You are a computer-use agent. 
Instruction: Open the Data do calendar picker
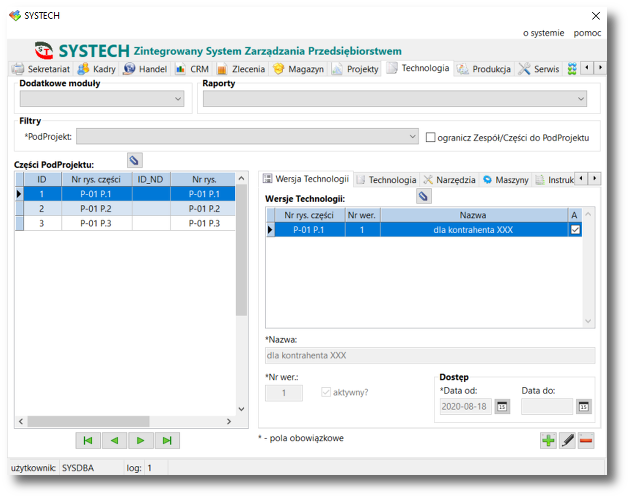[x=584, y=407]
